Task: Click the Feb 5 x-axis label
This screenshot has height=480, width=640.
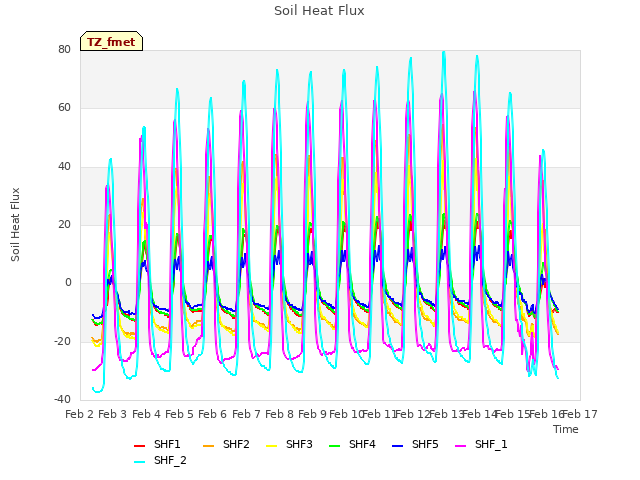Action: click(x=179, y=414)
